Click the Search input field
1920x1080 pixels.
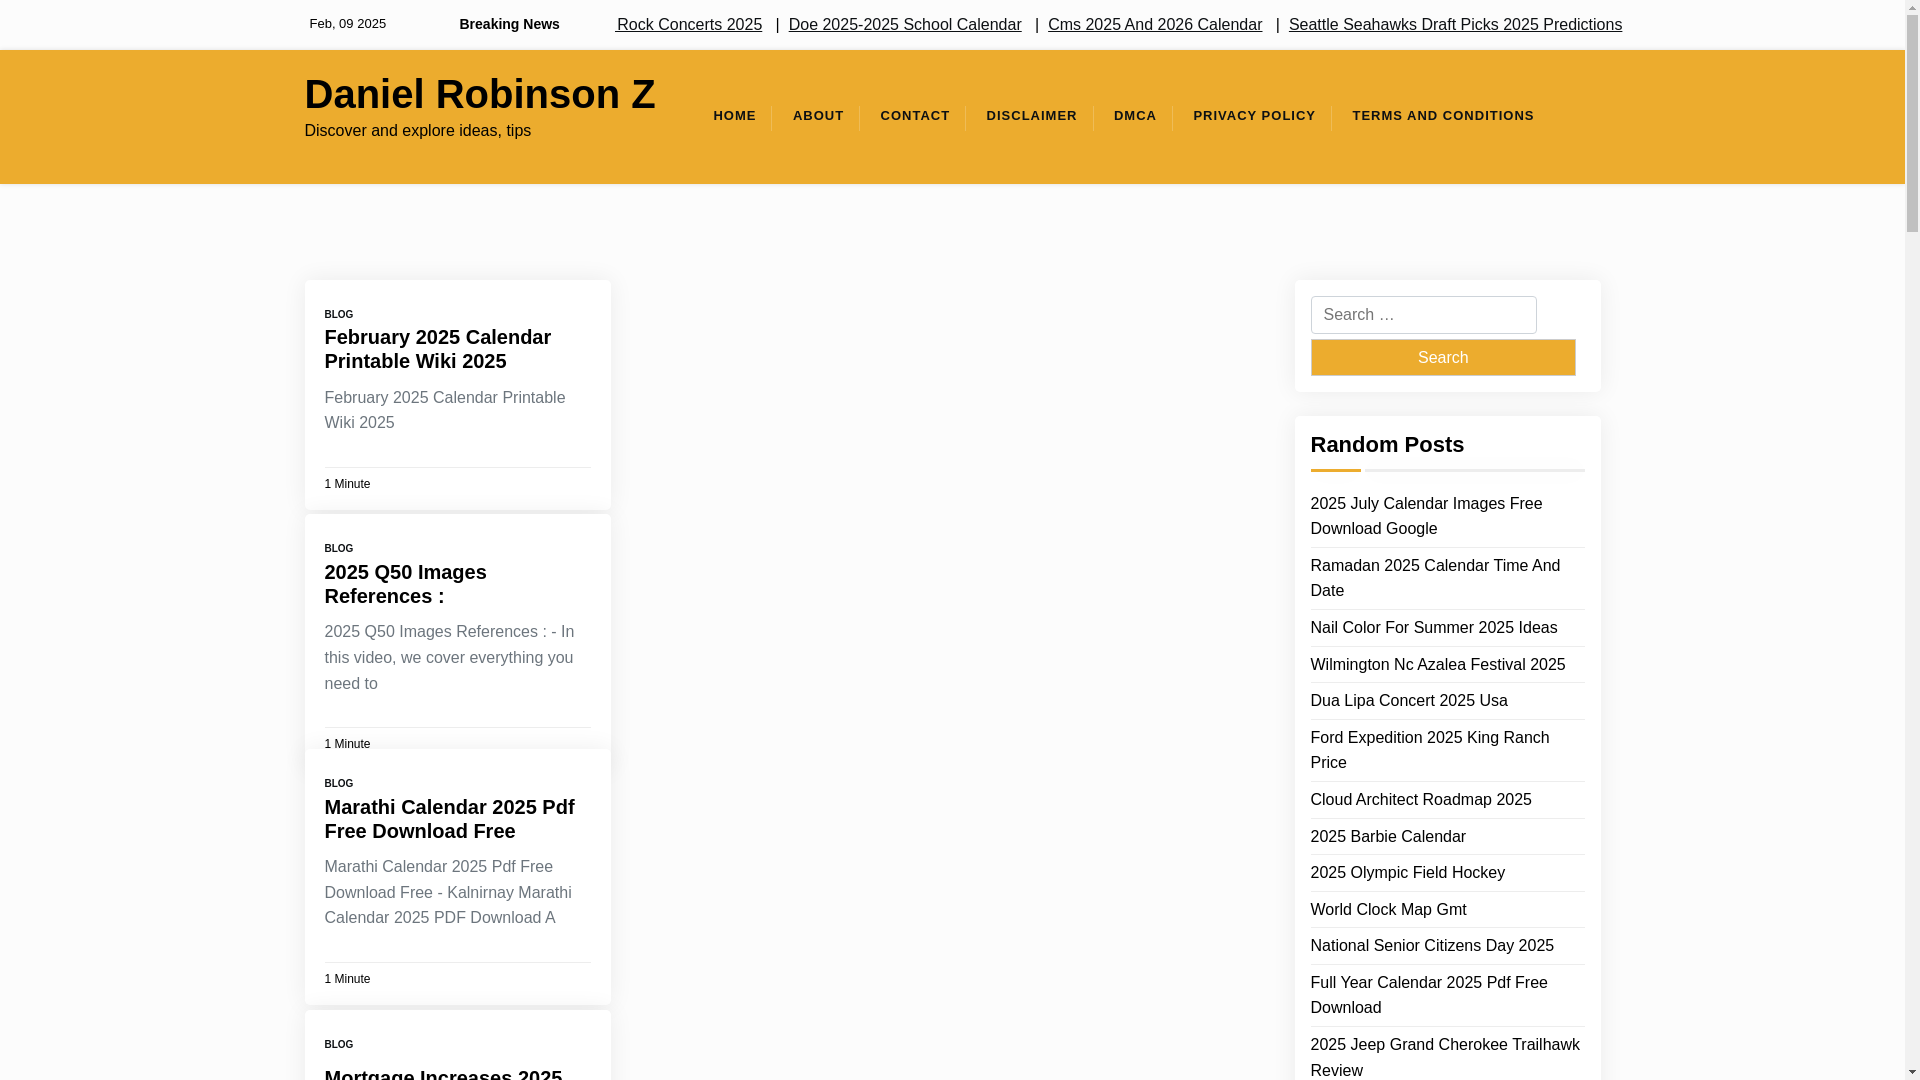click(1423, 315)
